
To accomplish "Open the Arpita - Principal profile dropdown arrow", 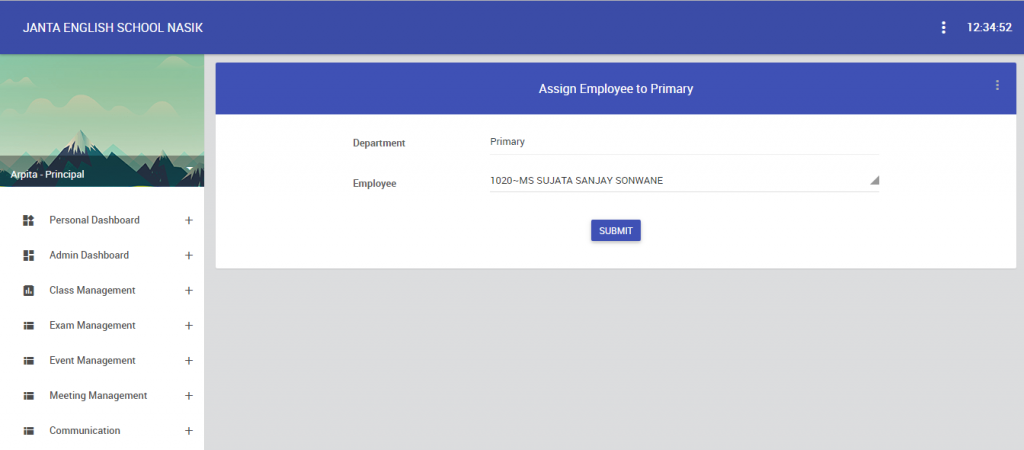I will coord(188,169).
